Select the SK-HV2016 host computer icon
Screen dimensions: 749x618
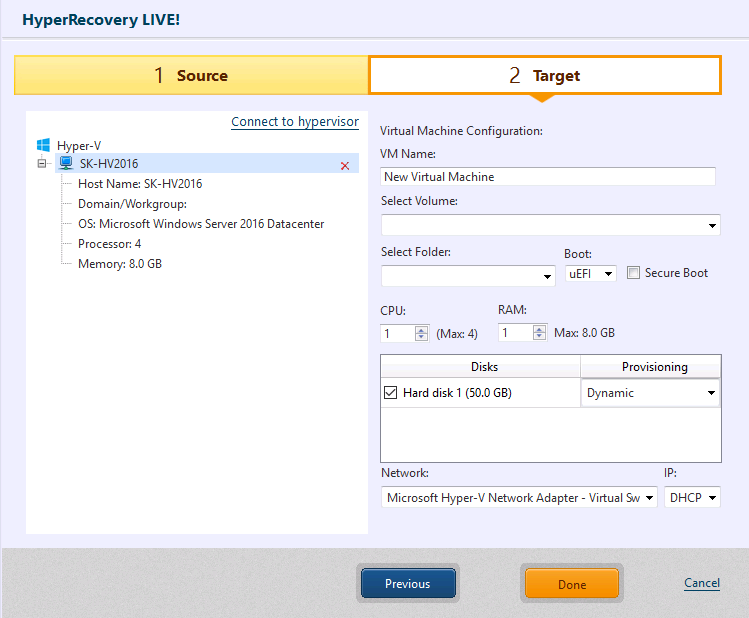[x=66, y=163]
